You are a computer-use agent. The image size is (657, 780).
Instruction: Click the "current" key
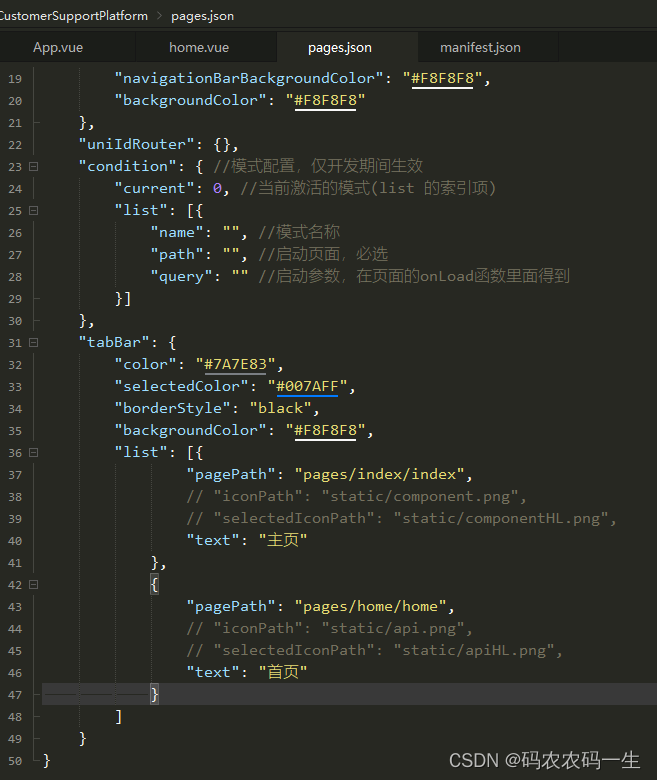(155, 188)
